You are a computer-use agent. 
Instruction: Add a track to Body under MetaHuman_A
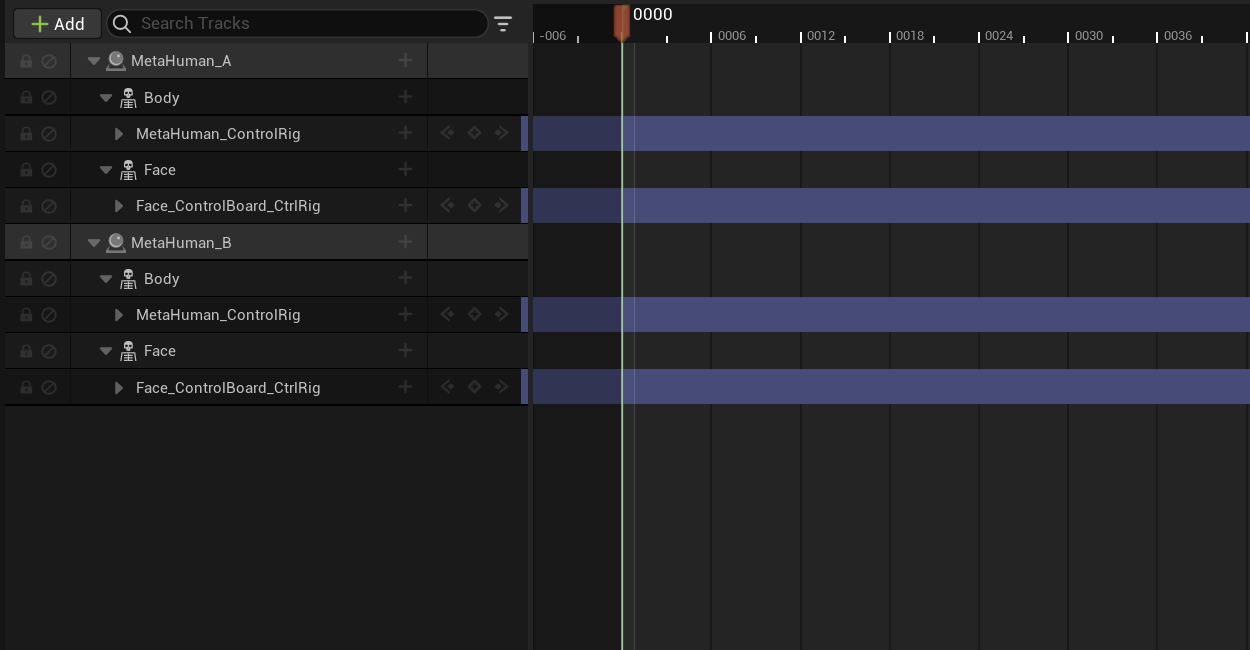tap(405, 97)
